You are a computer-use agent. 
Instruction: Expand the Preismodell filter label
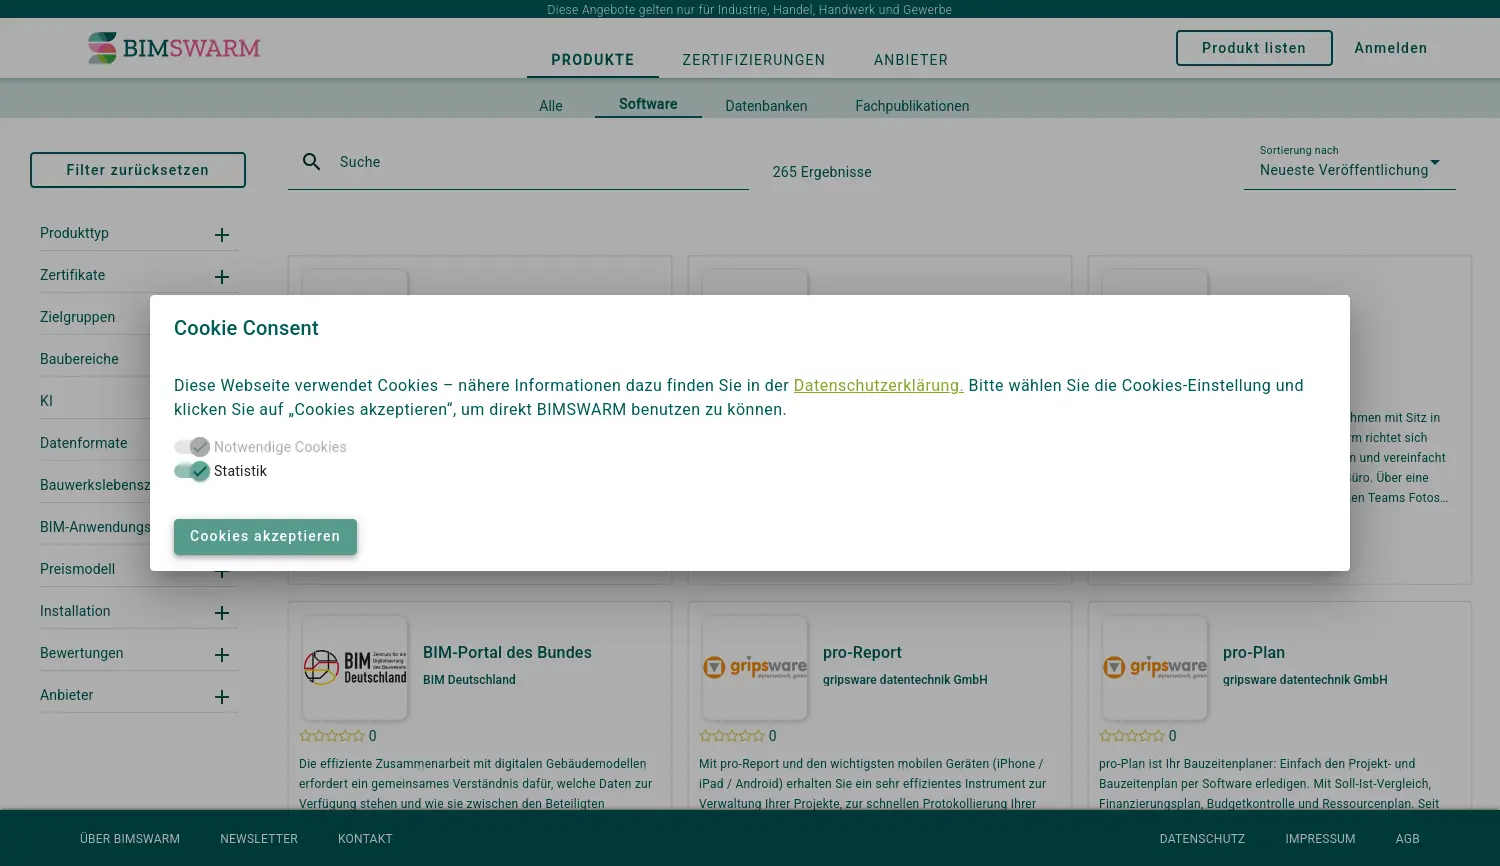[x=77, y=569]
